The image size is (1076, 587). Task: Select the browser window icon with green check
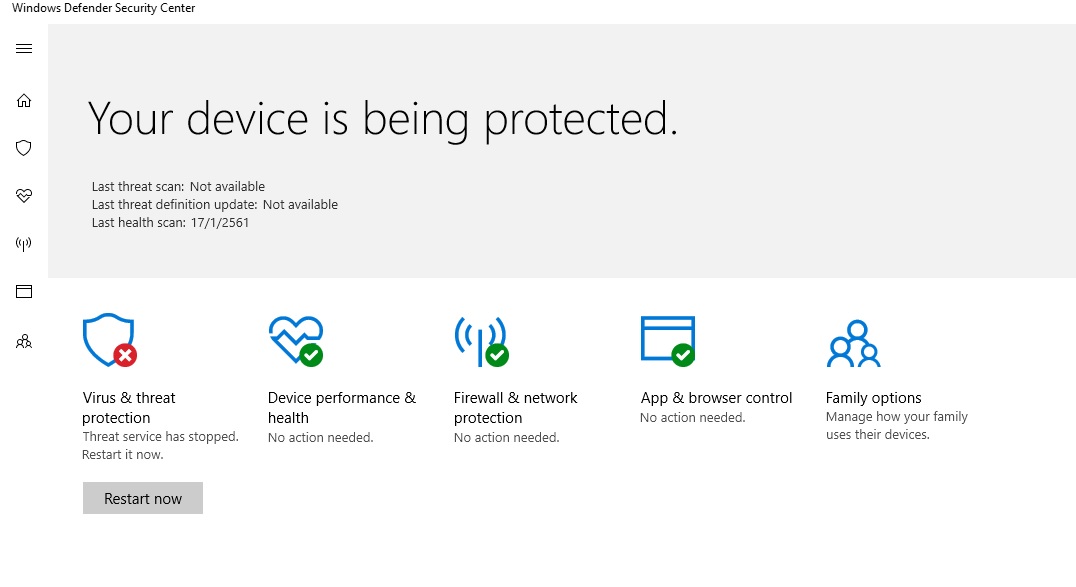(667, 340)
